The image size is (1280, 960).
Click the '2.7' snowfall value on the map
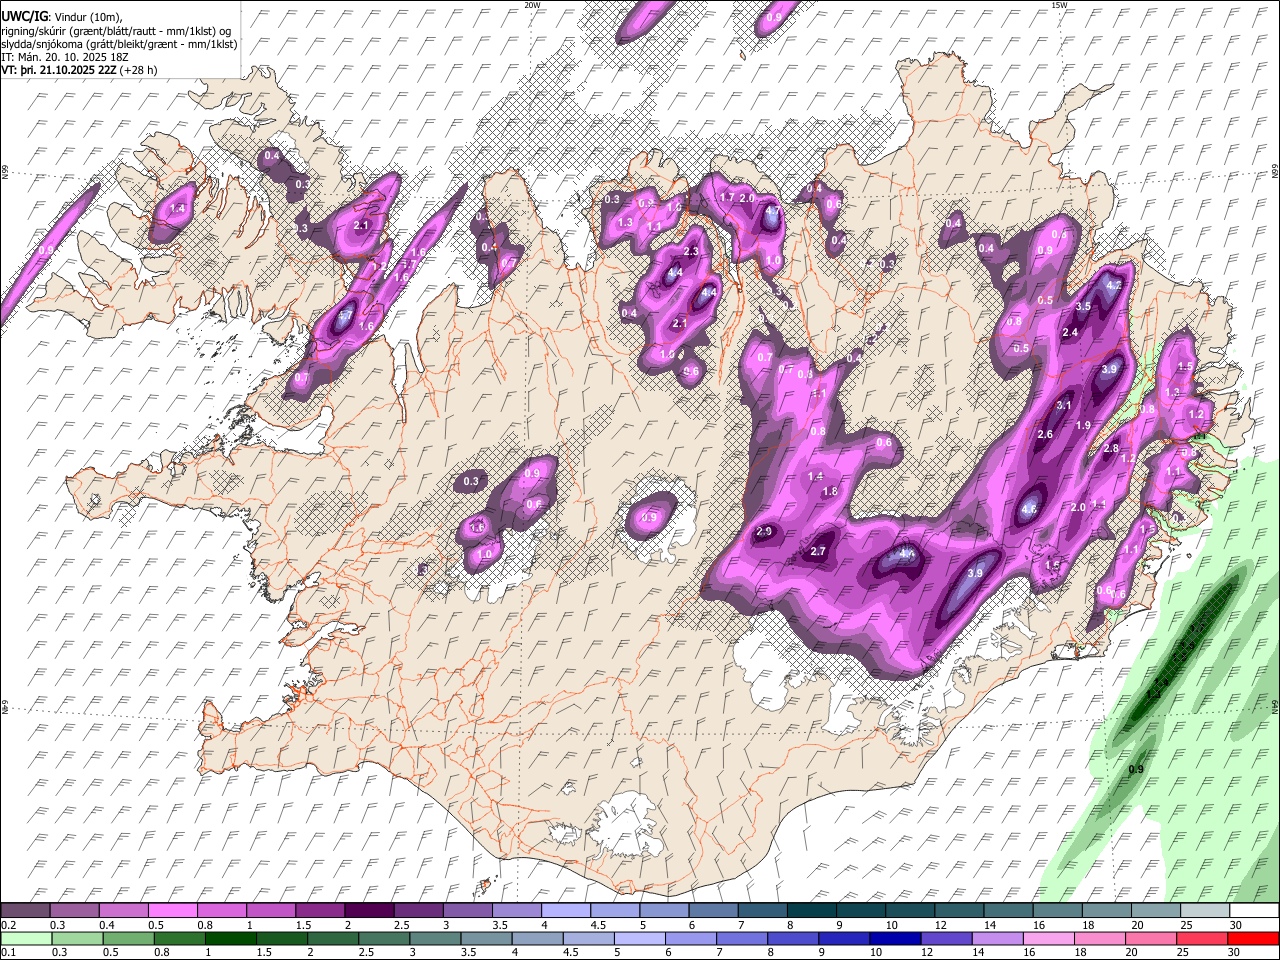818,552
